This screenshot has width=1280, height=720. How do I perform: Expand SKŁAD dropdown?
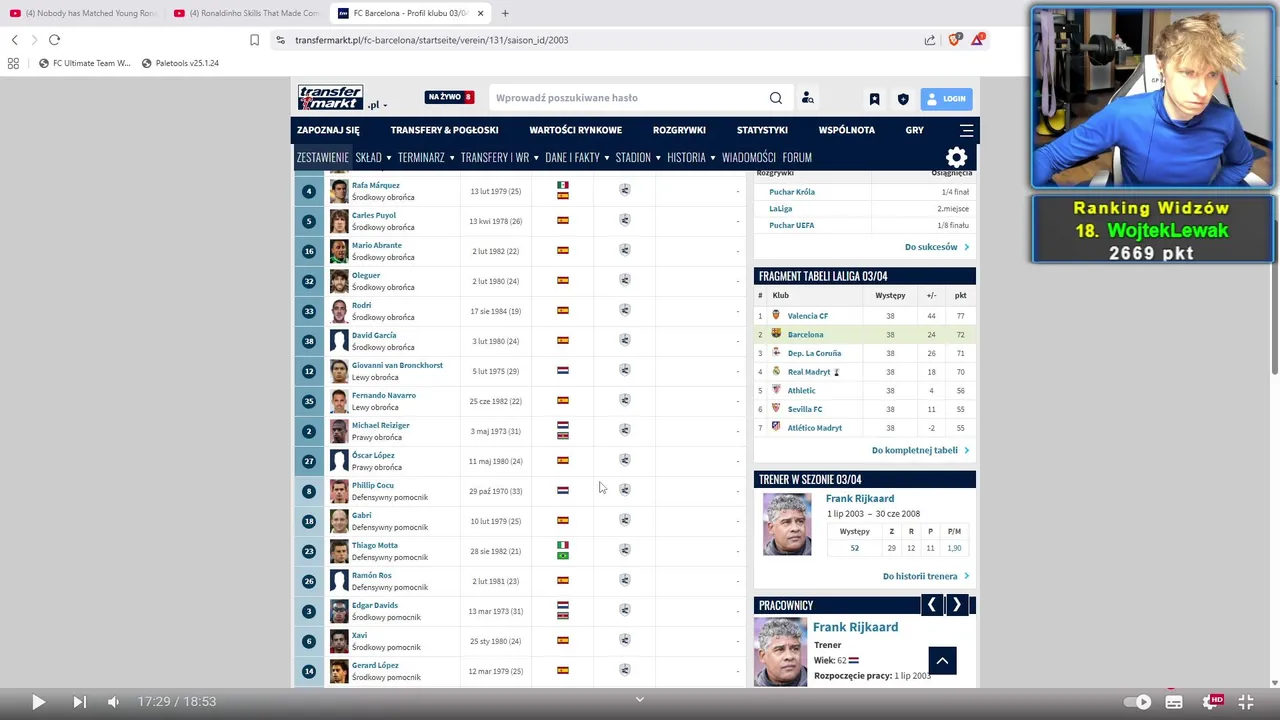(372, 157)
